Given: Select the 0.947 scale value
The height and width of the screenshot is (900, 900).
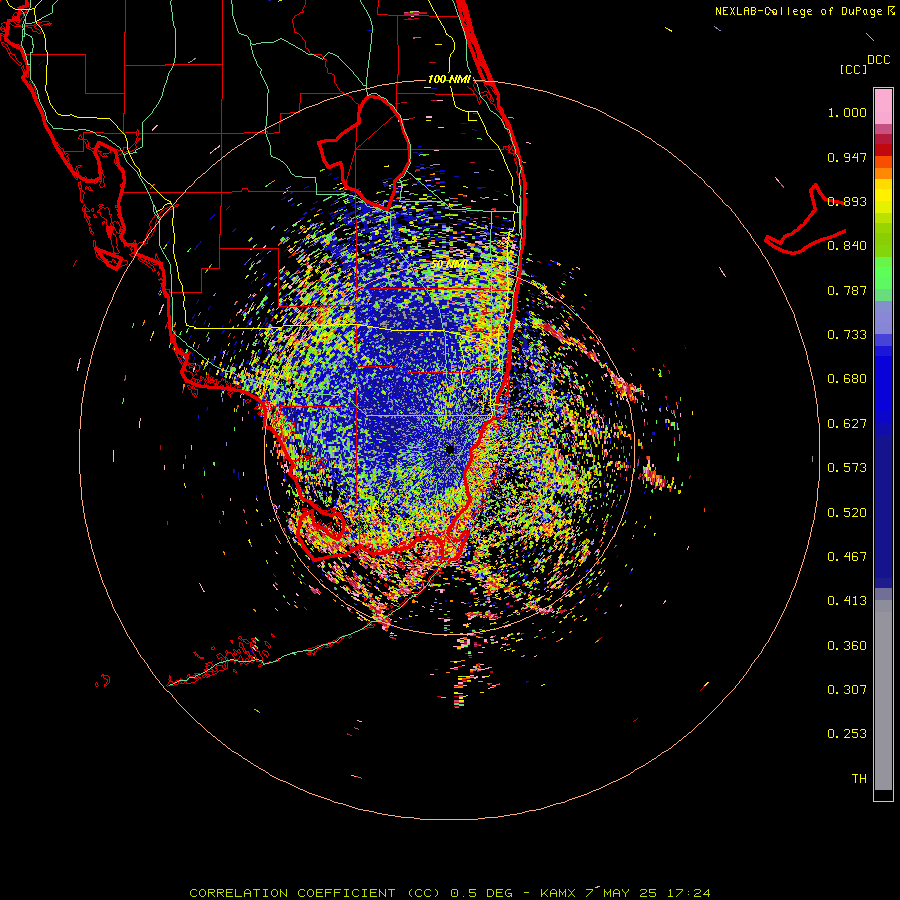Looking at the screenshot, I should 847,157.
